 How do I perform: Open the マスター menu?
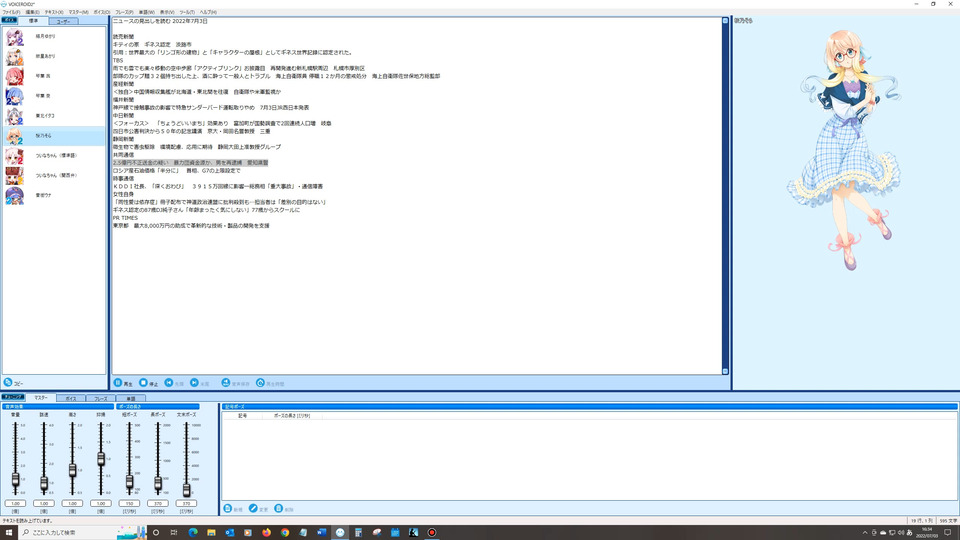click(78, 12)
